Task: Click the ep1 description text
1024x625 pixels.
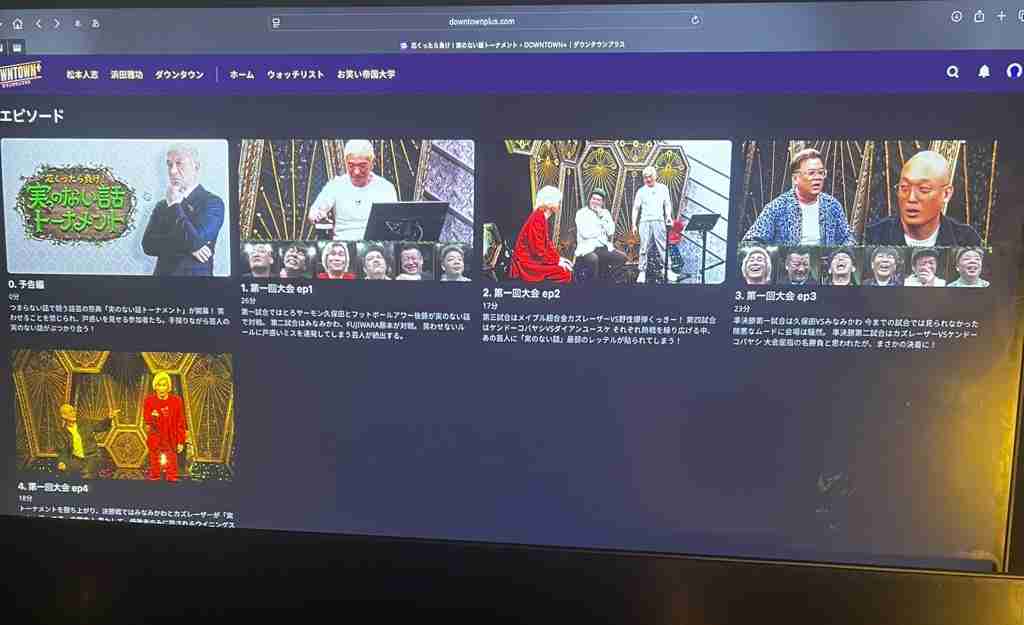Action: tap(355, 326)
